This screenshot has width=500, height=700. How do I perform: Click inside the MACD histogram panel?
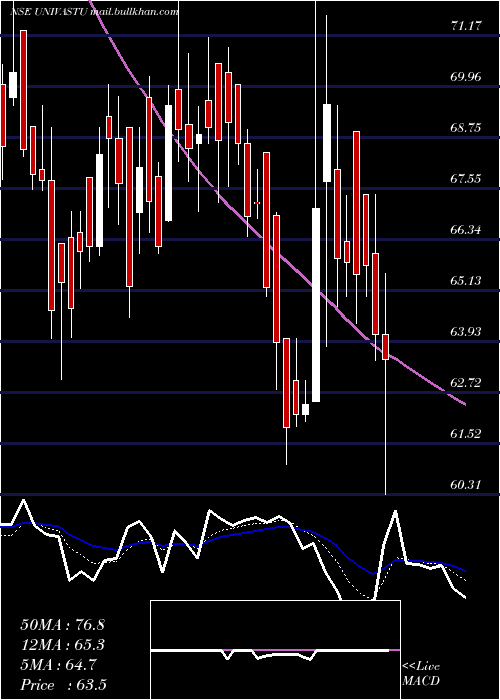[275, 650]
